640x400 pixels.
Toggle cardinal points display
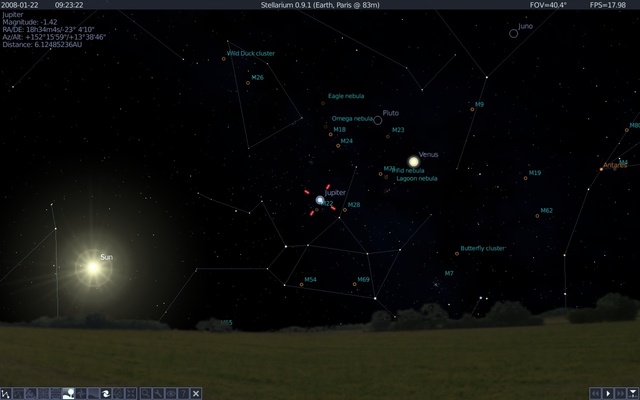pyautogui.click(x=81, y=393)
